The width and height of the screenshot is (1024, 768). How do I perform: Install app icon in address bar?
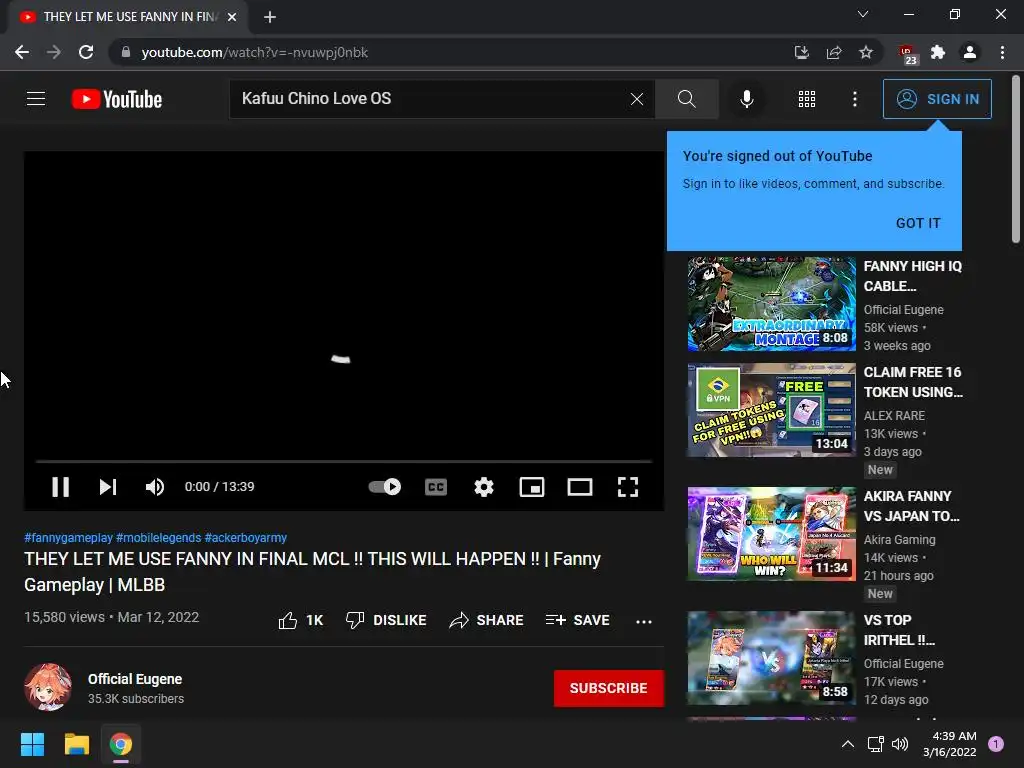point(801,52)
